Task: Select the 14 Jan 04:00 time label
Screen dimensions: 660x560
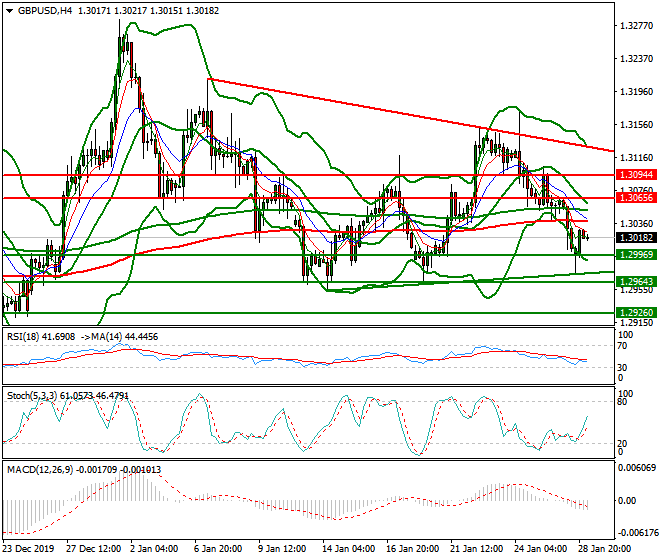Action: tap(349, 549)
